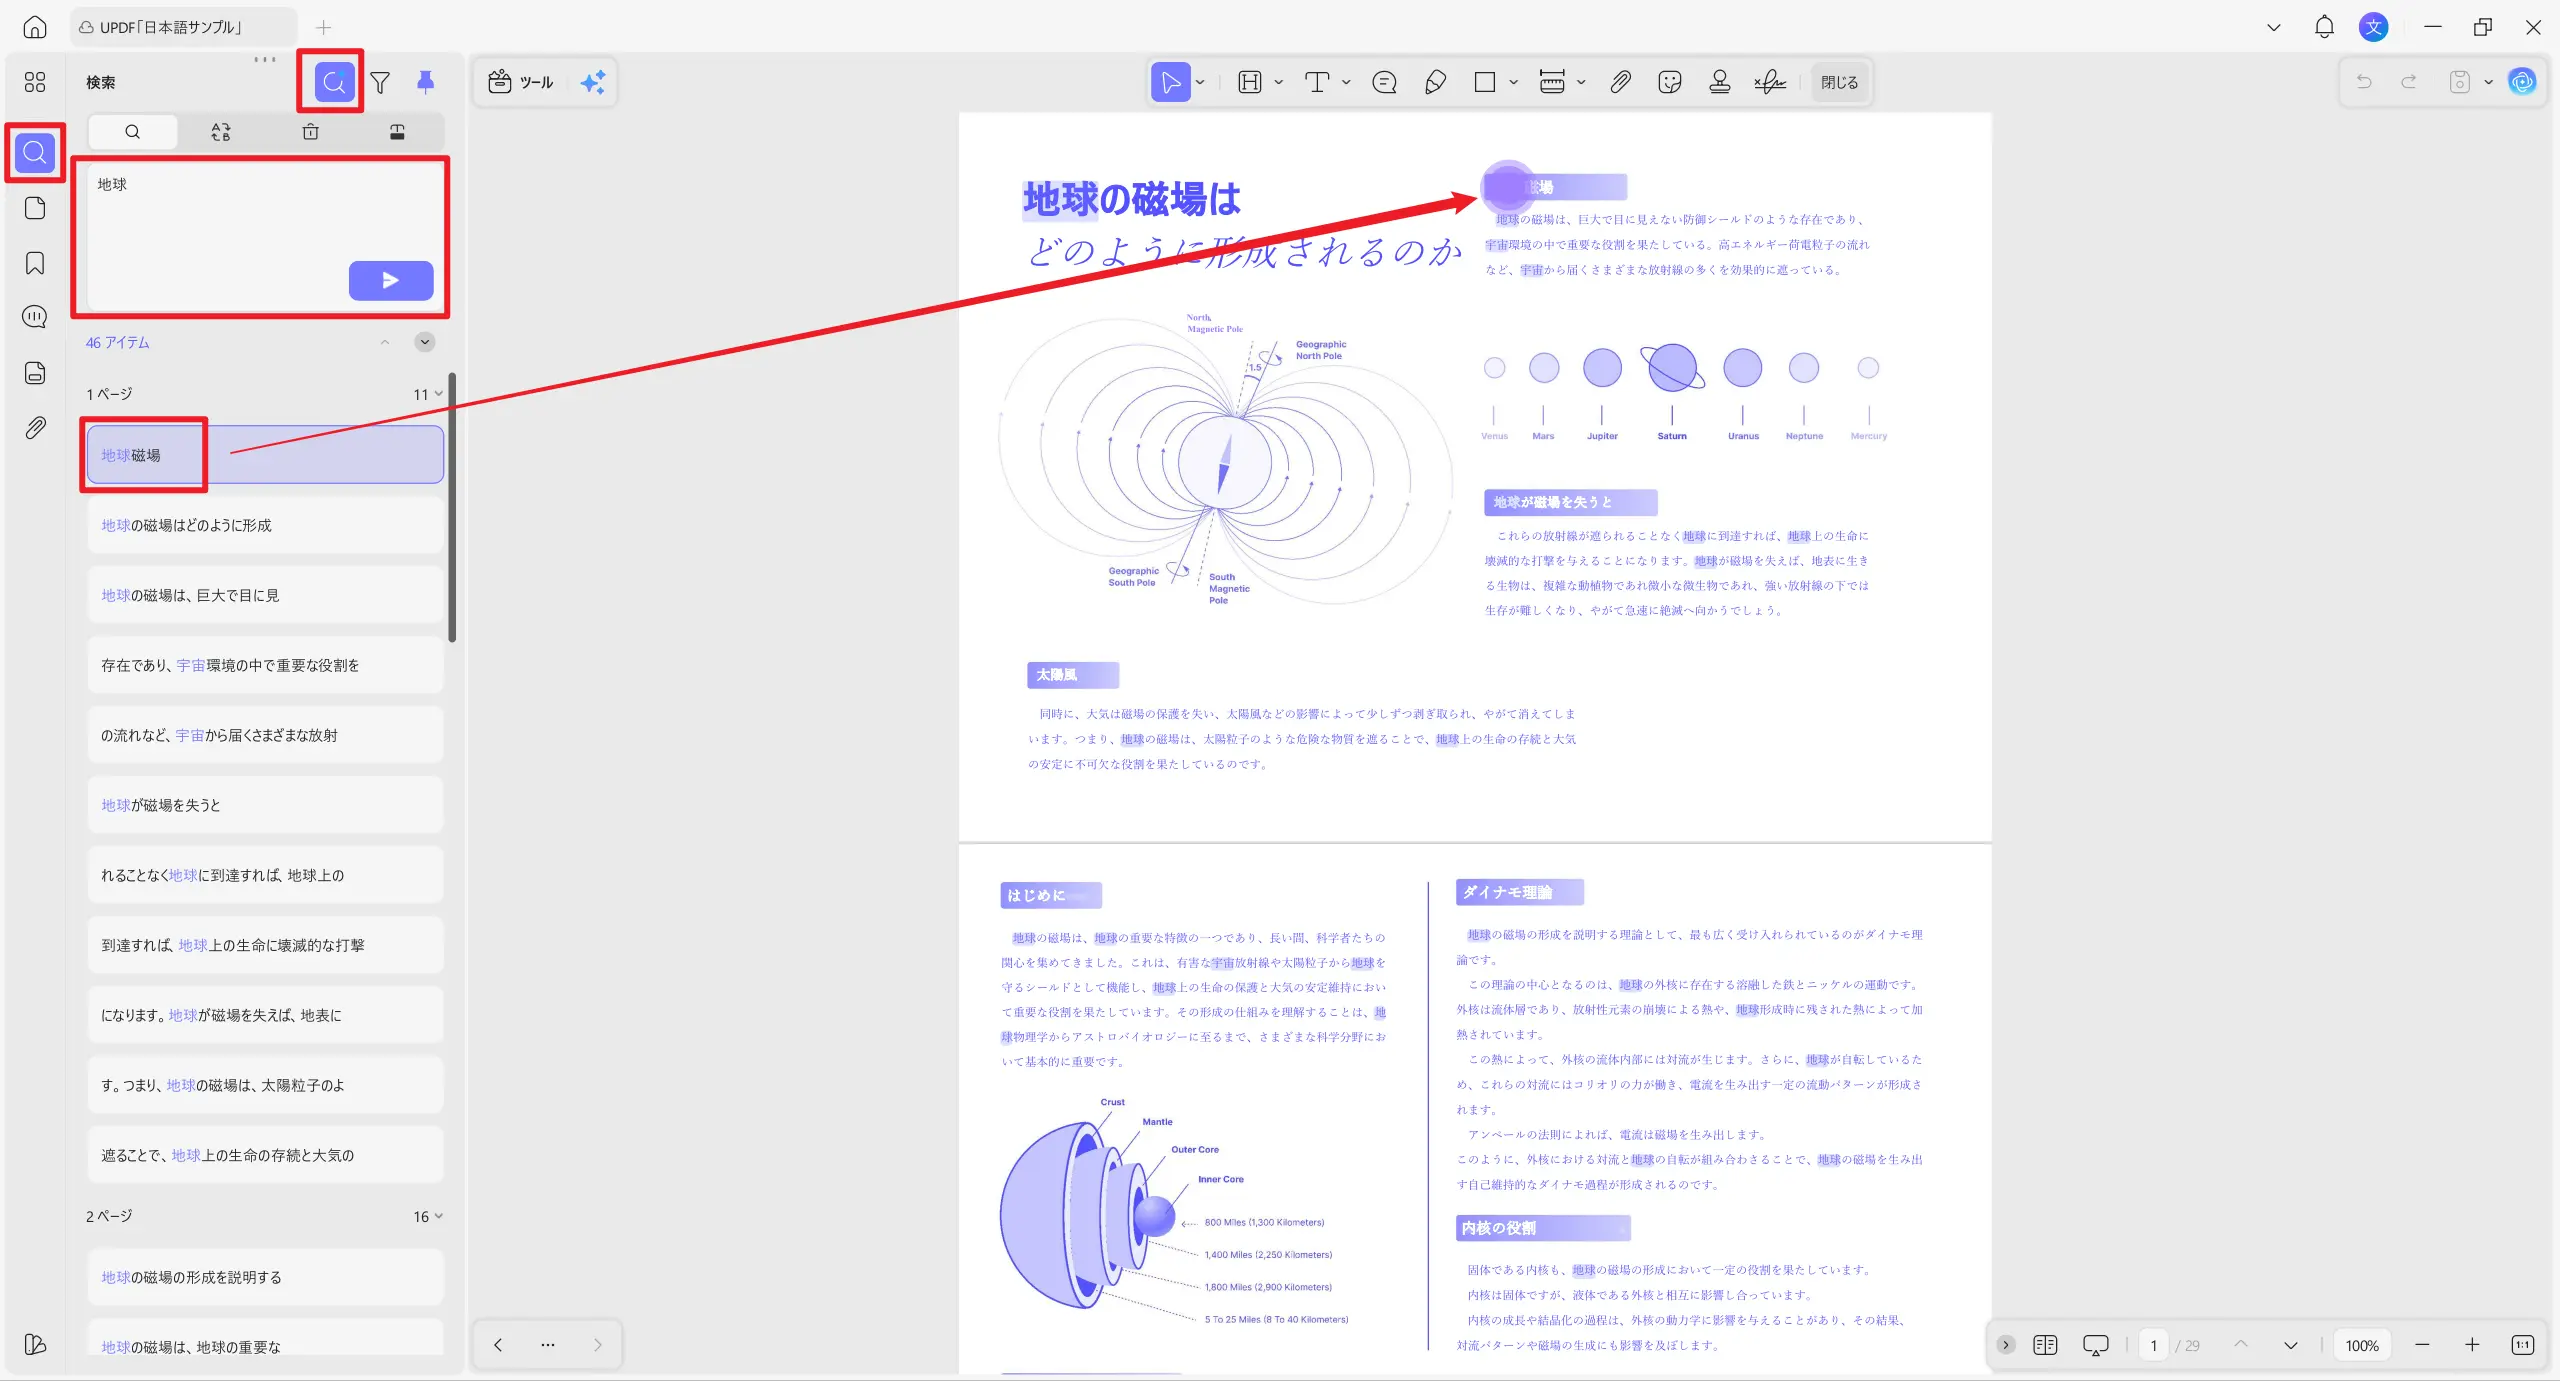Switch to the redact search tab
Screen dimensions: 2560x1381
397,132
